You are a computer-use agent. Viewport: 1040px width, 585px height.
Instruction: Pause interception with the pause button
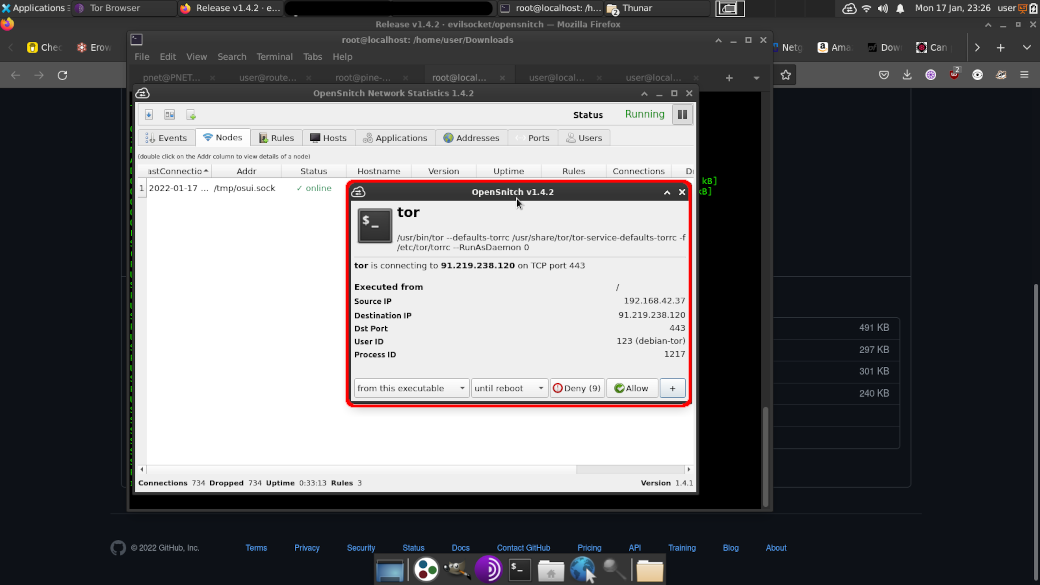(x=682, y=114)
